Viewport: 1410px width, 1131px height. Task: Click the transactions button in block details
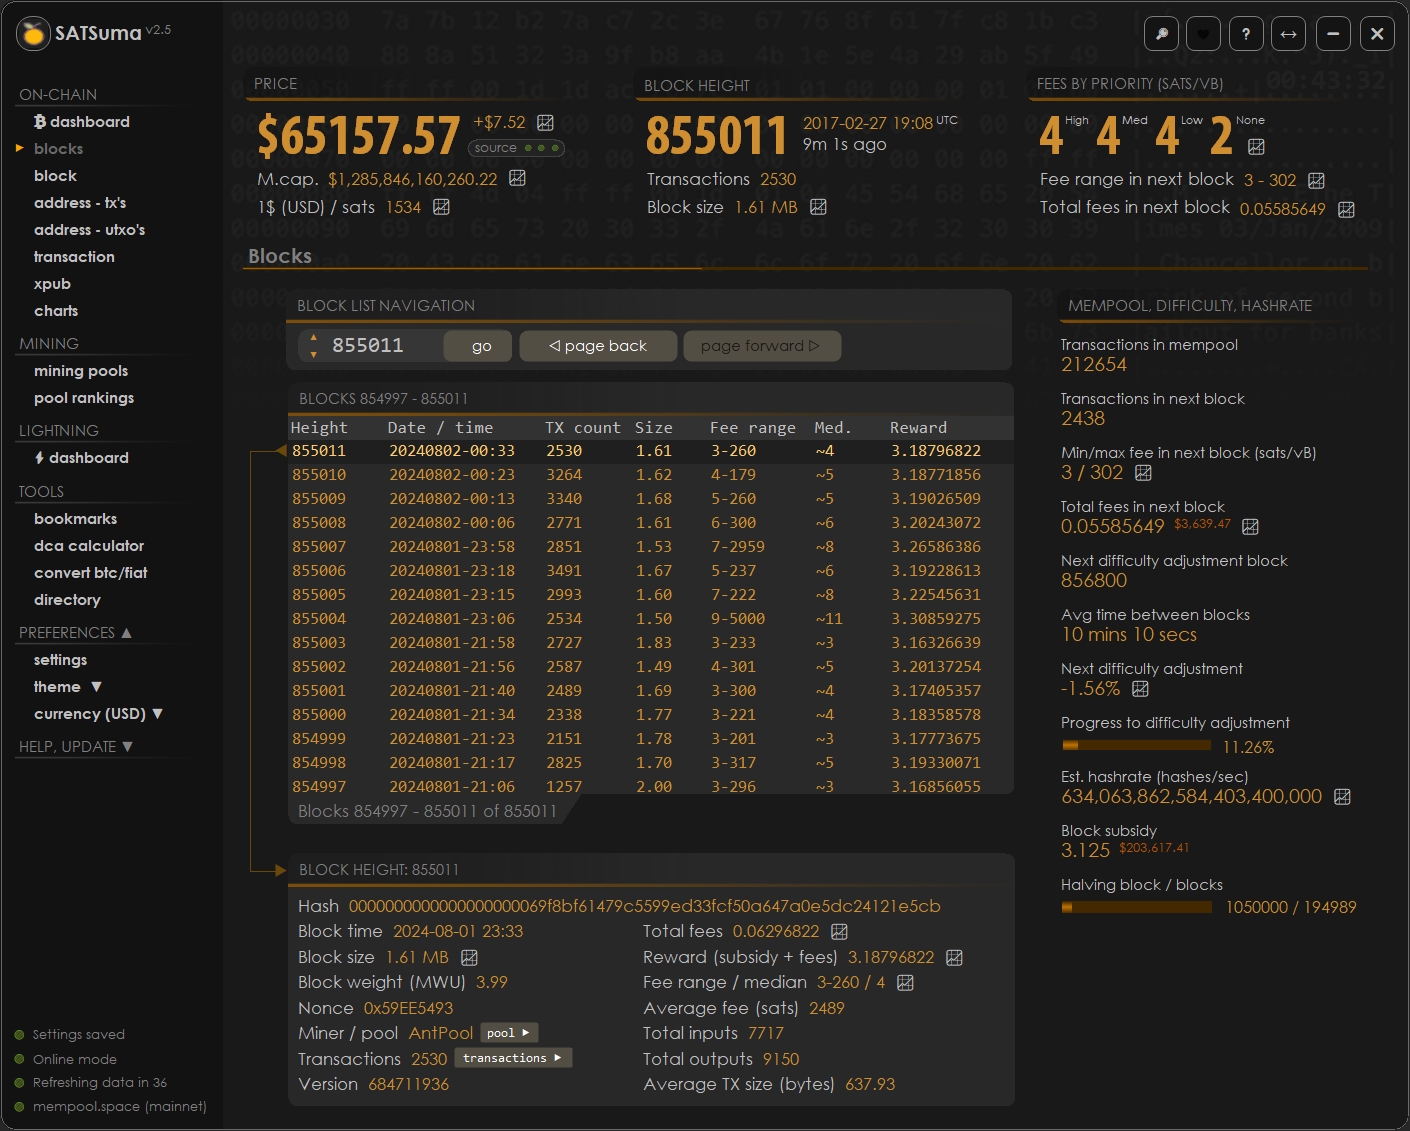[512, 1058]
